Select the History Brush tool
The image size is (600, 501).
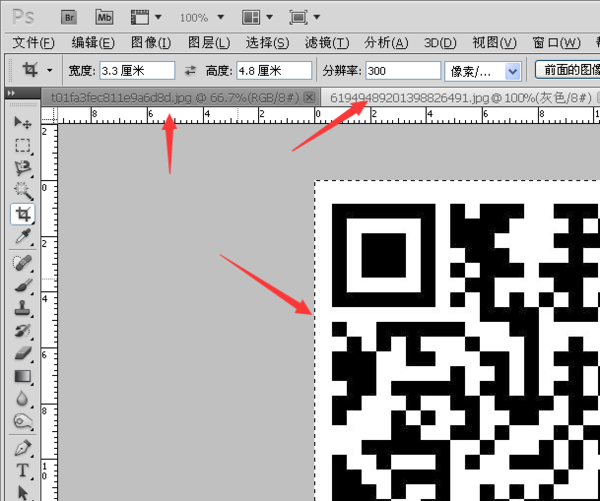[23, 331]
